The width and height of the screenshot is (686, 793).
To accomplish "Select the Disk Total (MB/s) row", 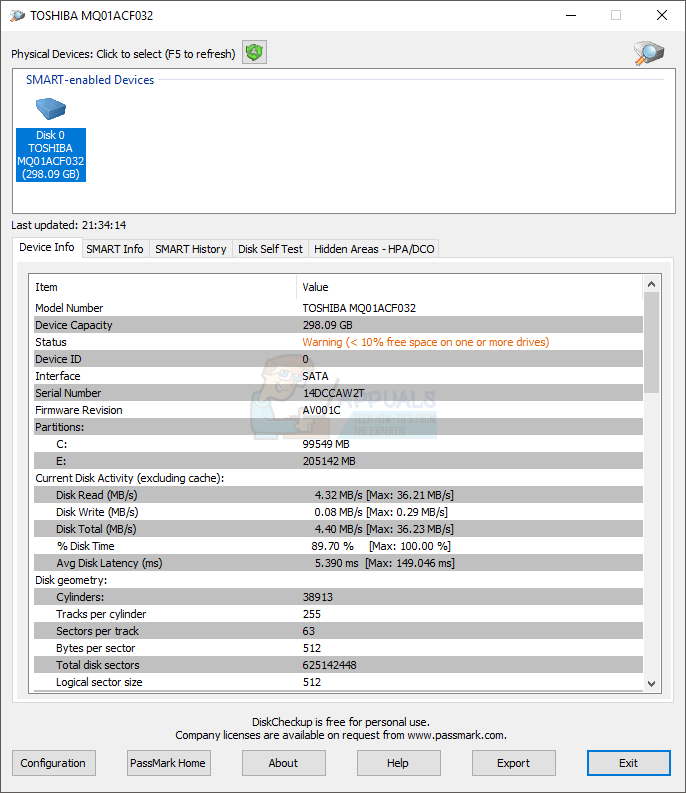I will 338,528.
